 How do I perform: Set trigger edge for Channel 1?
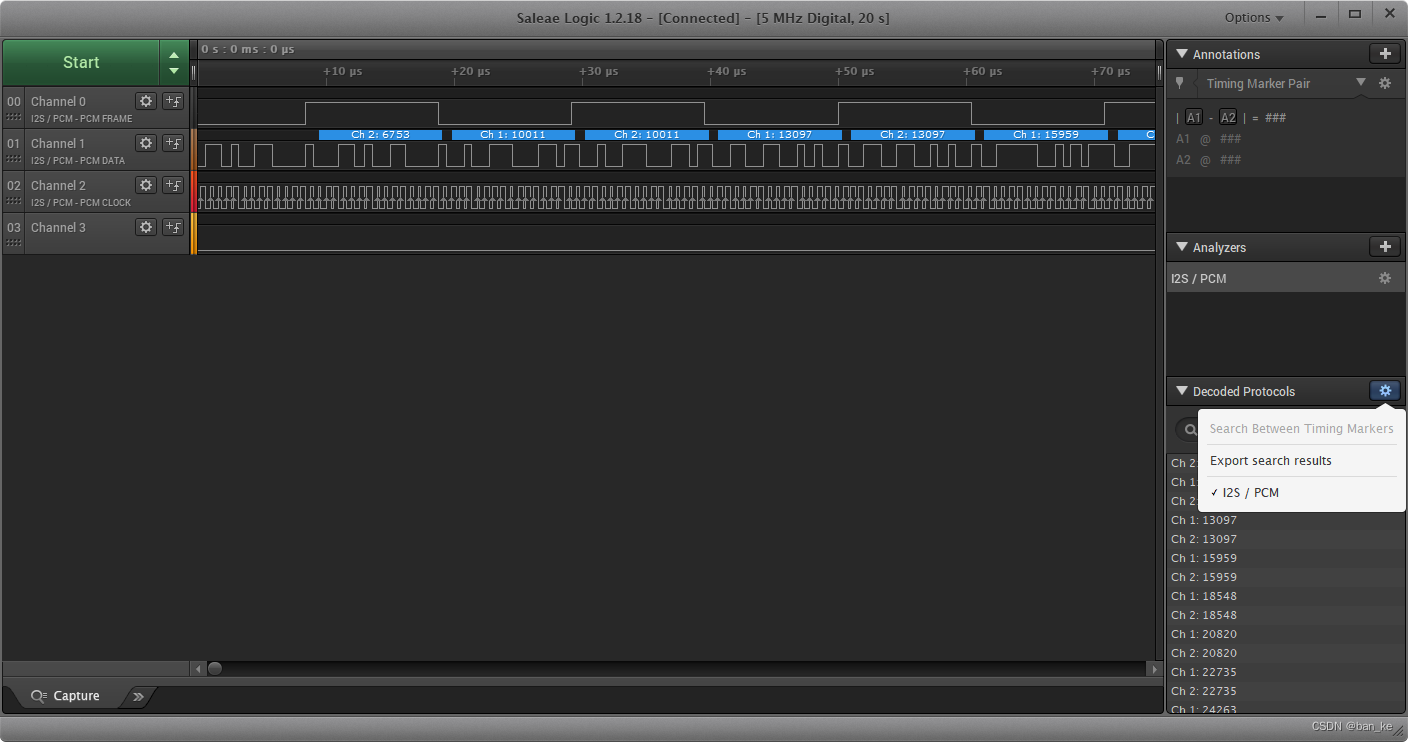pyautogui.click(x=173, y=143)
